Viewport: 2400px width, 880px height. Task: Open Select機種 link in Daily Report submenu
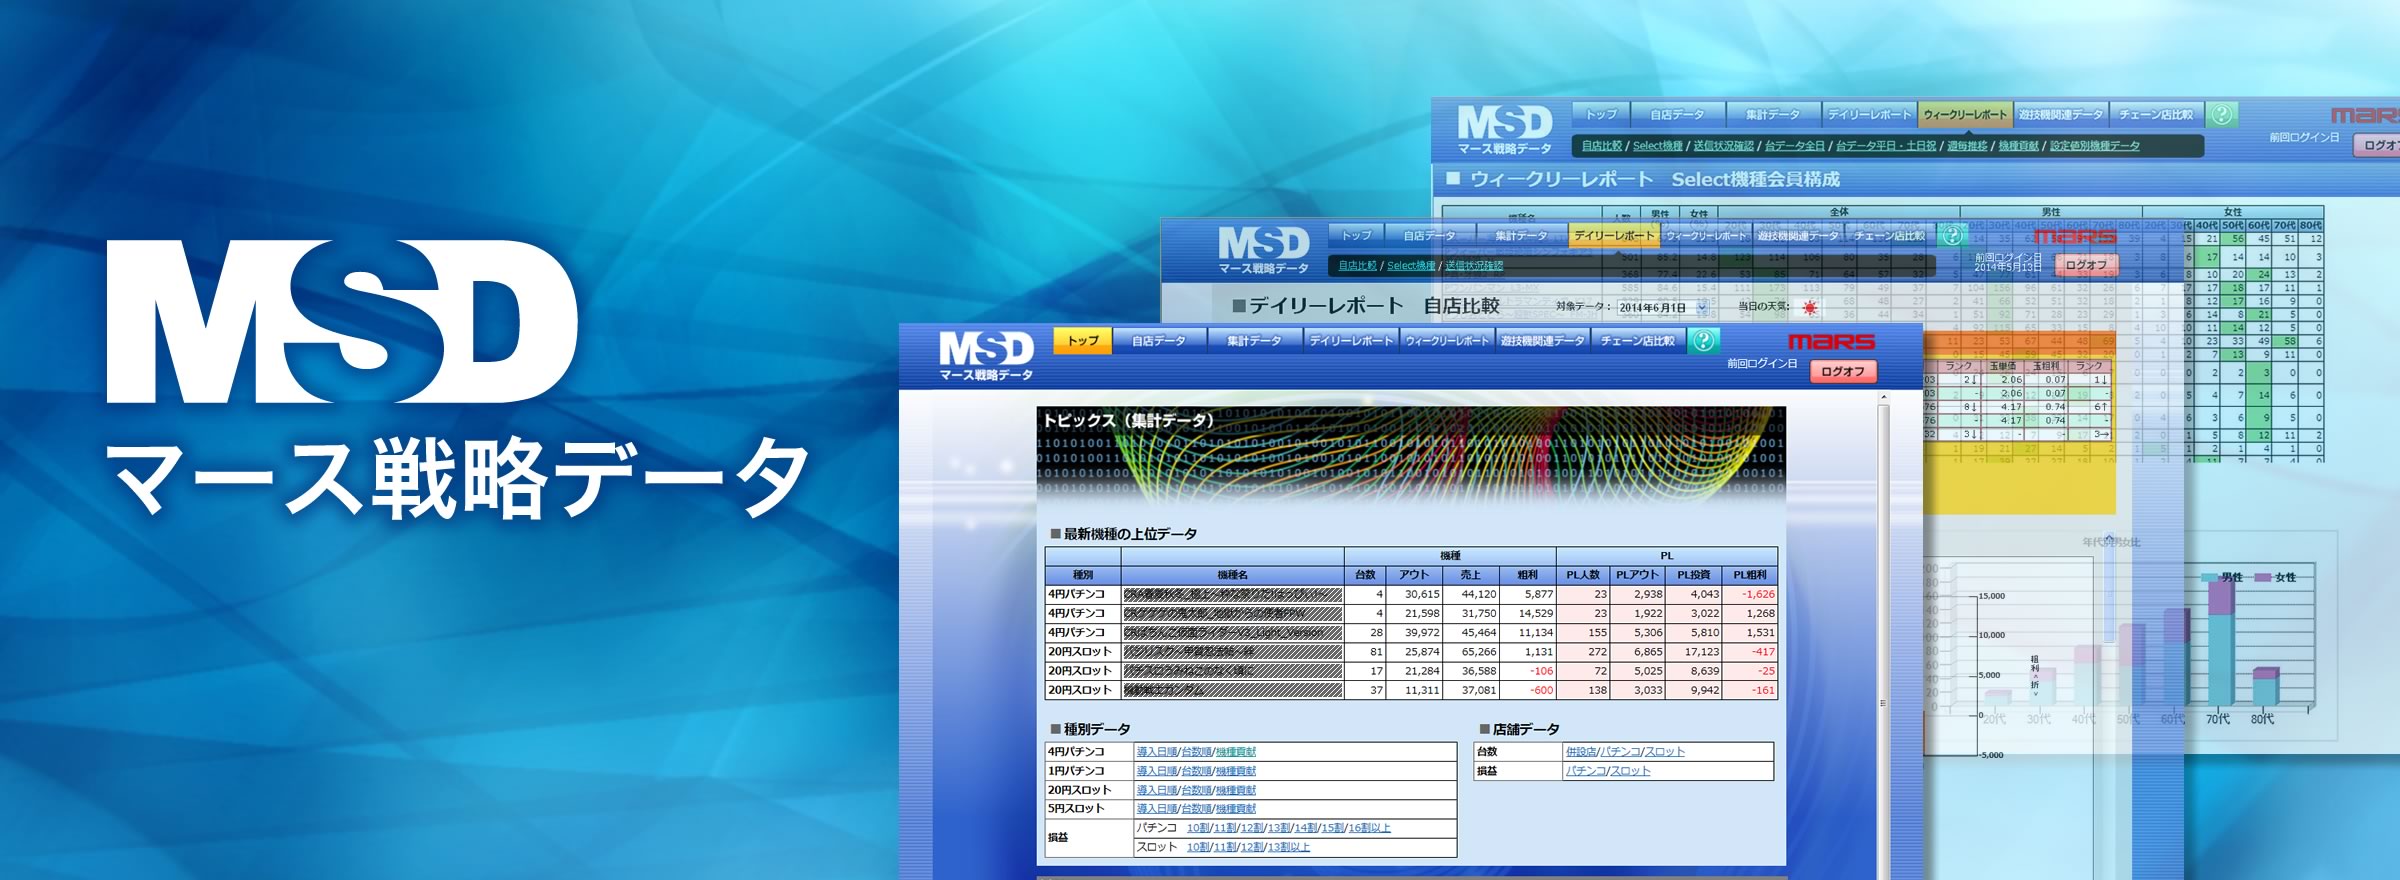[x=1411, y=266]
